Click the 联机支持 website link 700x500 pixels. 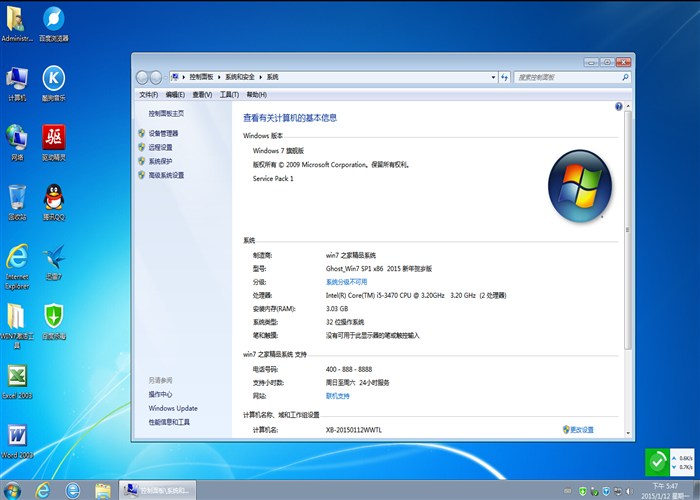coord(338,396)
